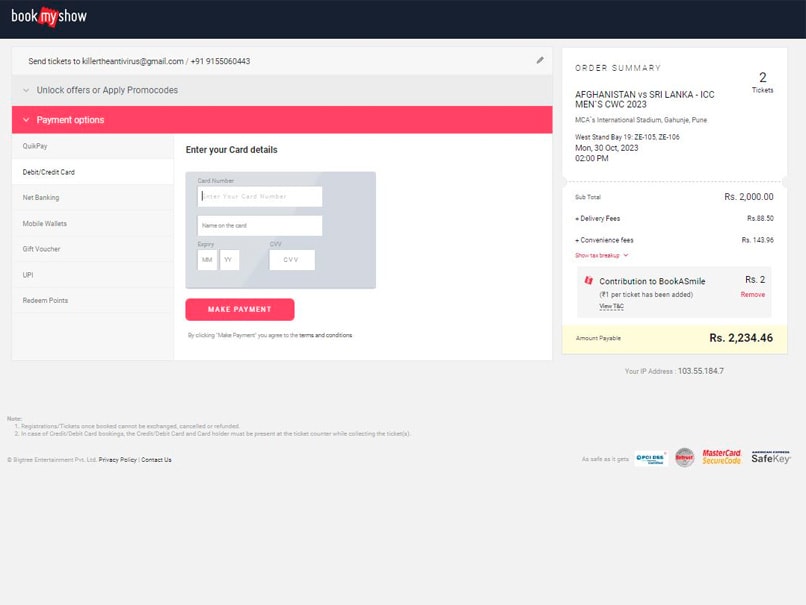Open Redeem Points option

(x=93, y=300)
